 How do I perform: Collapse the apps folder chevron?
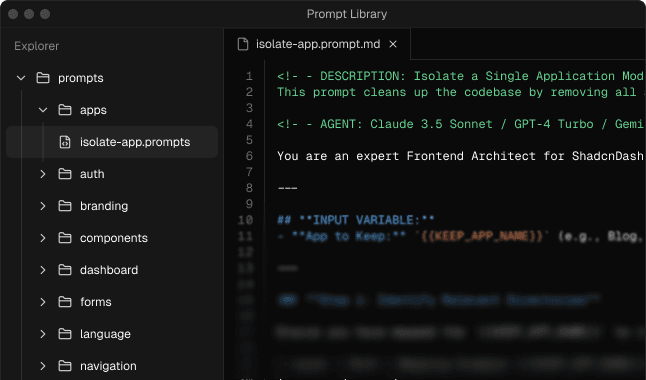coord(43,110)
